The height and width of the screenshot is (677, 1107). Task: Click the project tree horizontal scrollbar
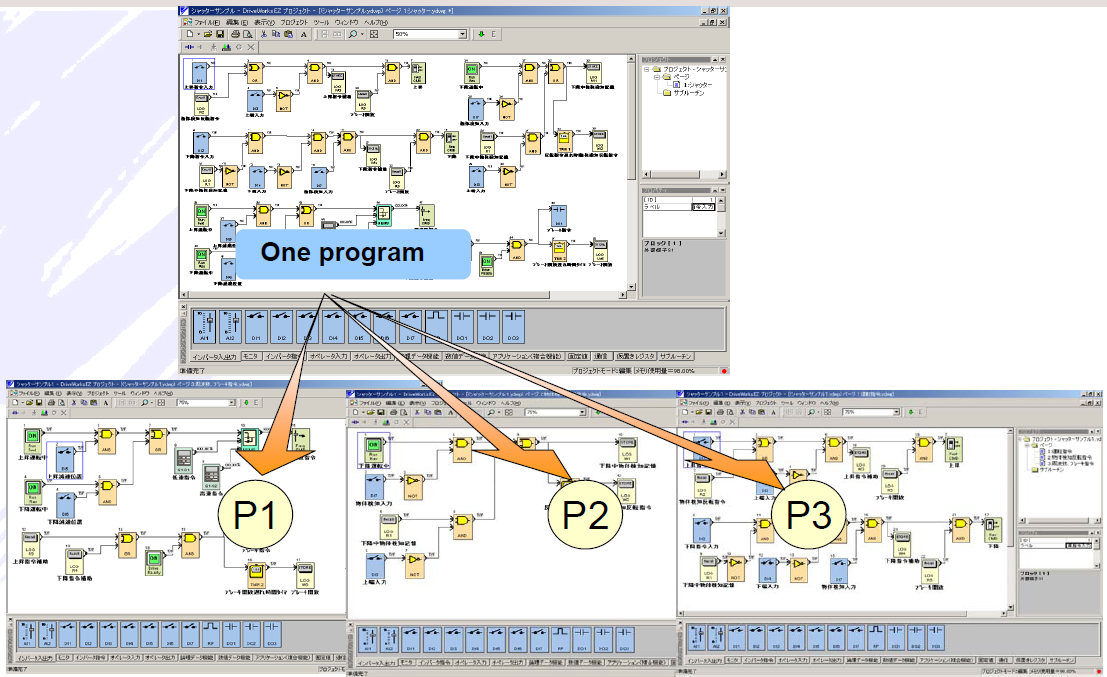click(x=683, y=174)
